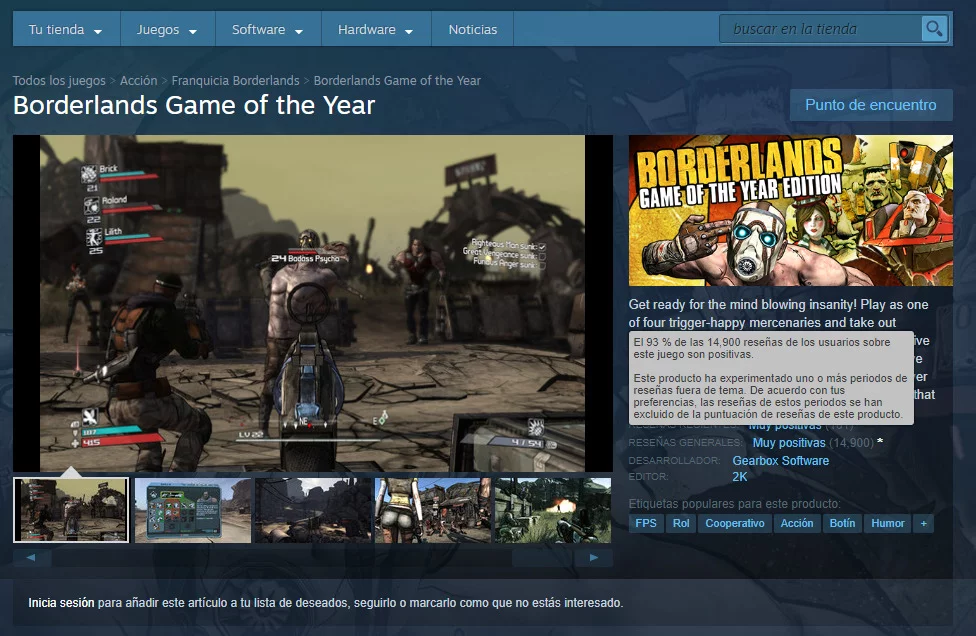Open the Hardware dropdown menu
The width and height of the screenshot is (976, 636).
pyautogui.click(x=375, y=29)
